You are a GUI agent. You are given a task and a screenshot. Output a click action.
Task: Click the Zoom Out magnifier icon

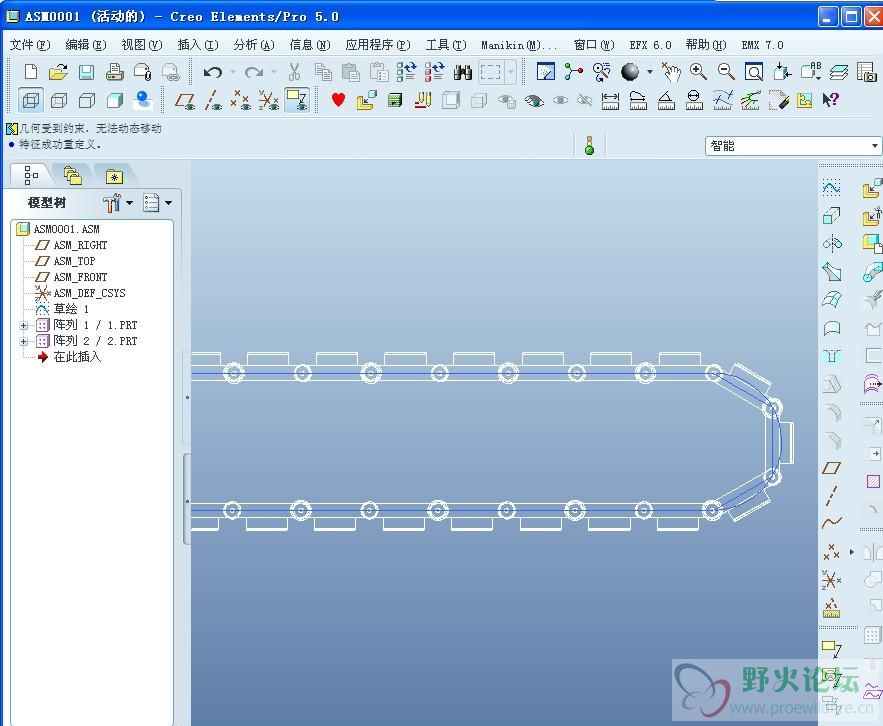[726, 72]
